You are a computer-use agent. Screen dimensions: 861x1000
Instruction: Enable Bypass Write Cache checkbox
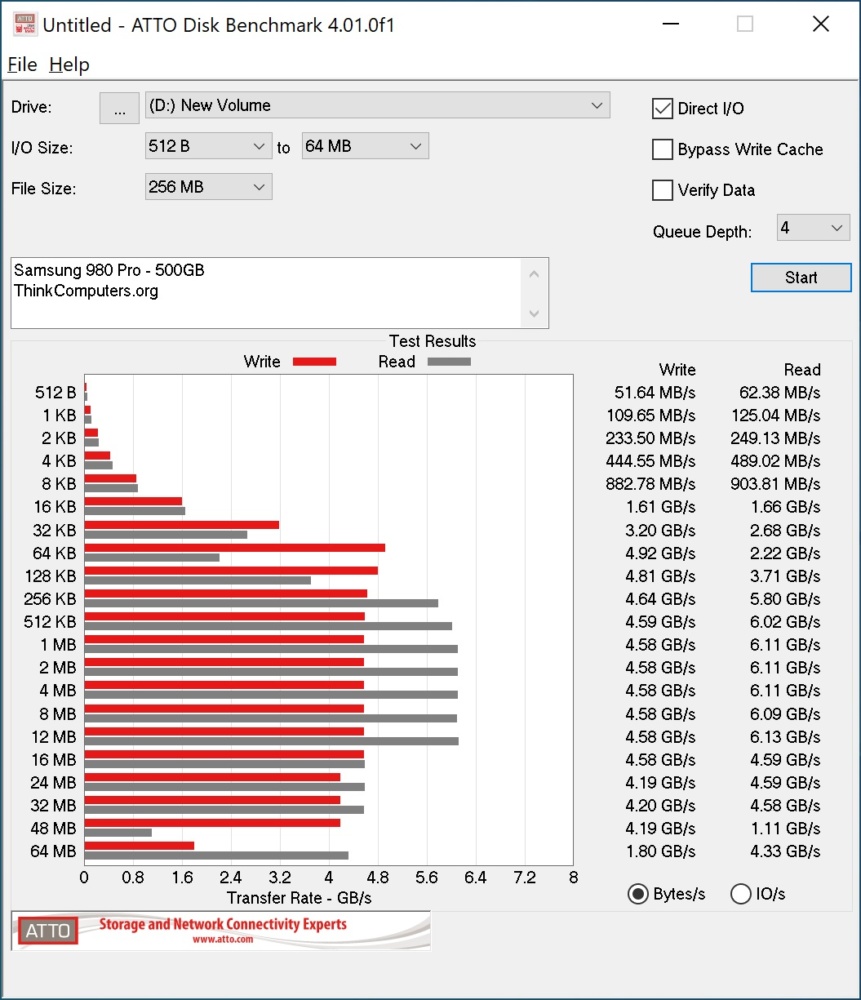point(663,149)
